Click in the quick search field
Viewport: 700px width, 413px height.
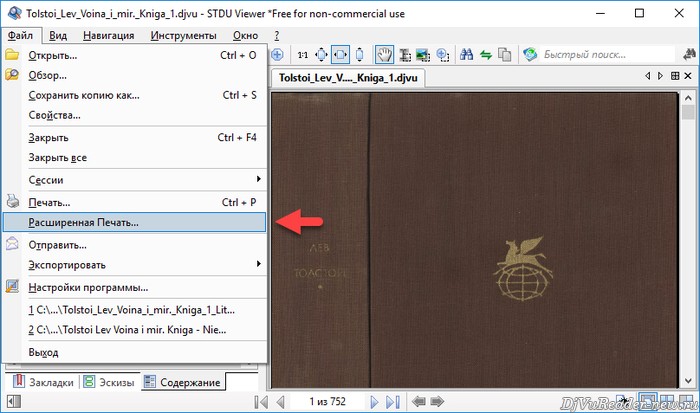pos(607,55)
